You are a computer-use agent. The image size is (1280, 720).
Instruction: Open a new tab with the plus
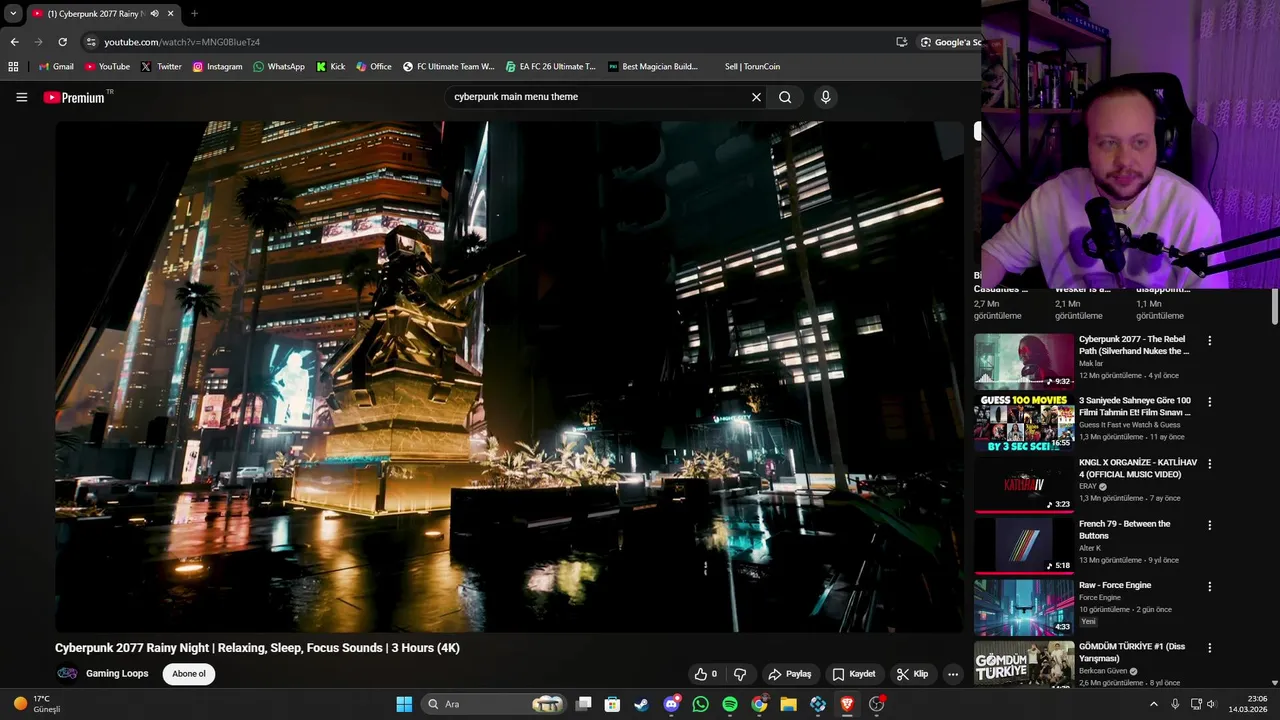pyautogui.click(x=194, y=13)
